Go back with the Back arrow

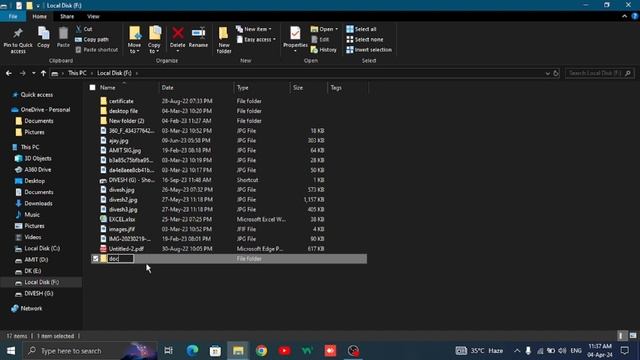9,73
